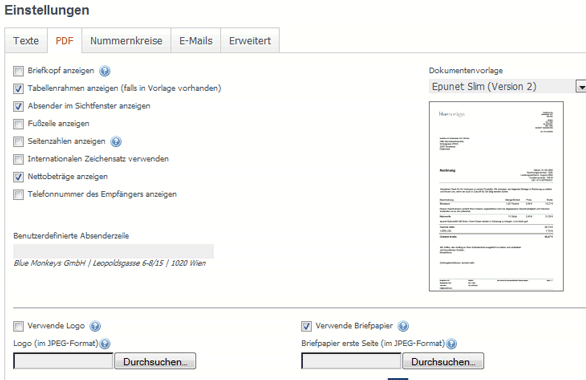
Task: Click Durchsuchen button for Logo file
Action: [155, 361]
